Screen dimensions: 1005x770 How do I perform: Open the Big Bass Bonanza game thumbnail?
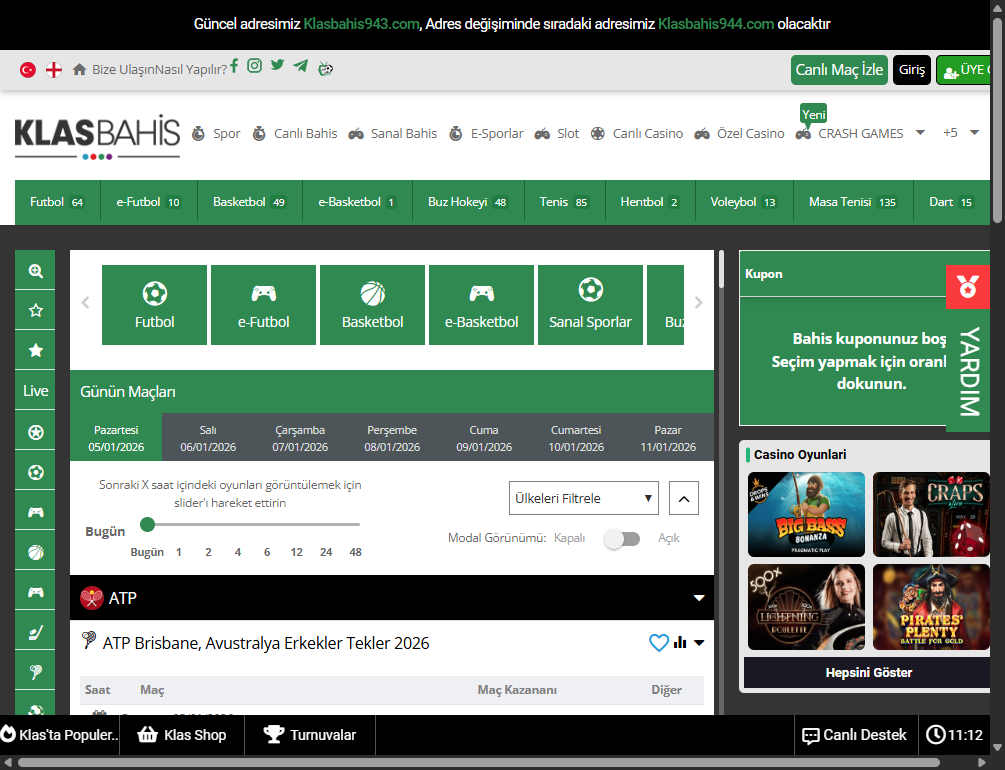pyautogui.click(x=806, y=514)
